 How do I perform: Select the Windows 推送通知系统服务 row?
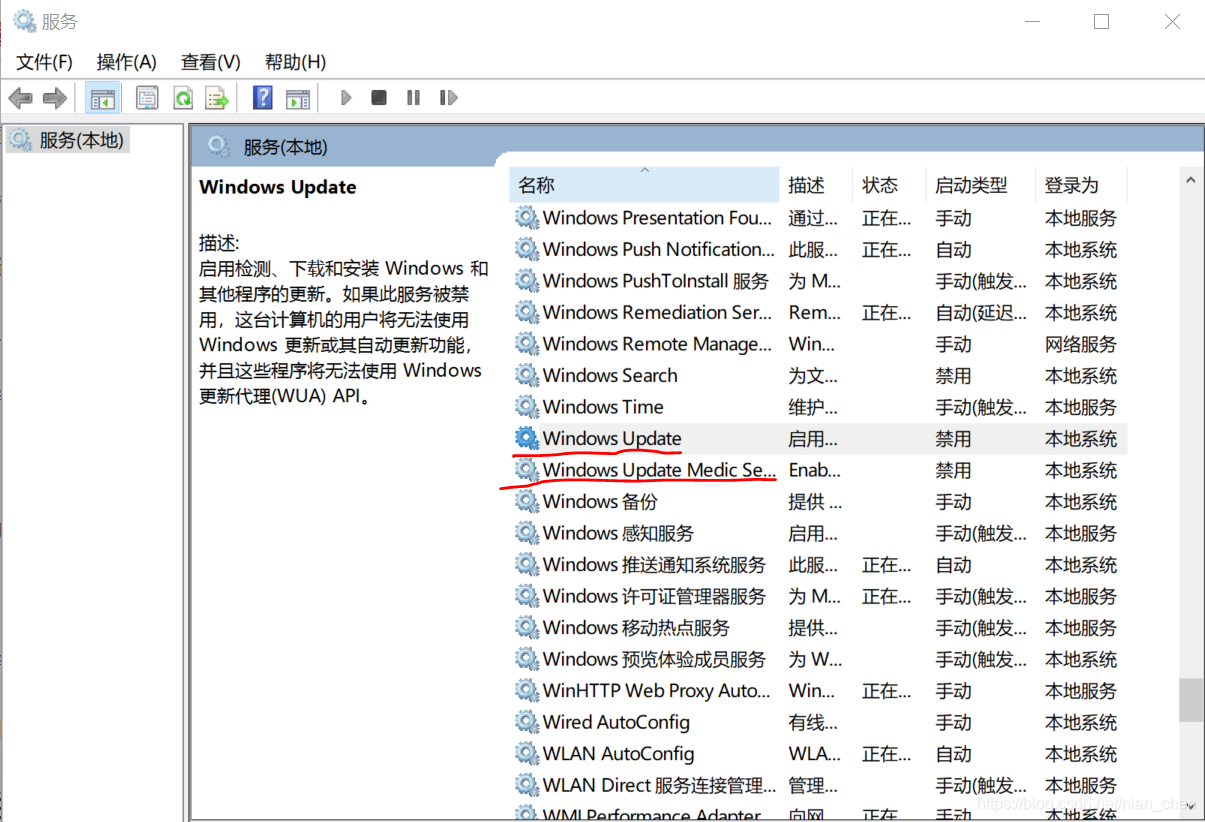tap(819, 564)
